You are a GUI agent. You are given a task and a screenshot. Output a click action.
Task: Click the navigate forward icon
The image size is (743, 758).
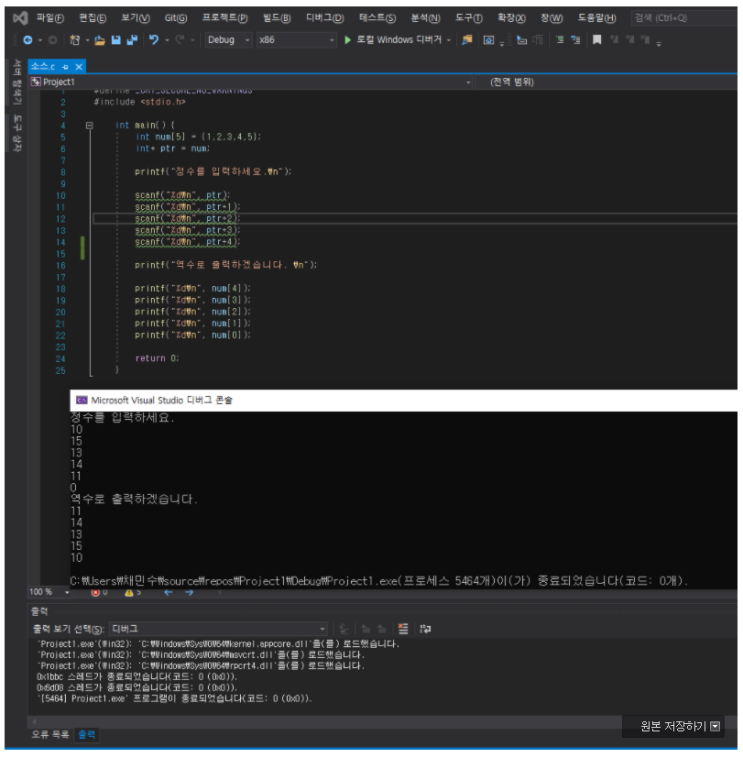(x=53, y=40)
